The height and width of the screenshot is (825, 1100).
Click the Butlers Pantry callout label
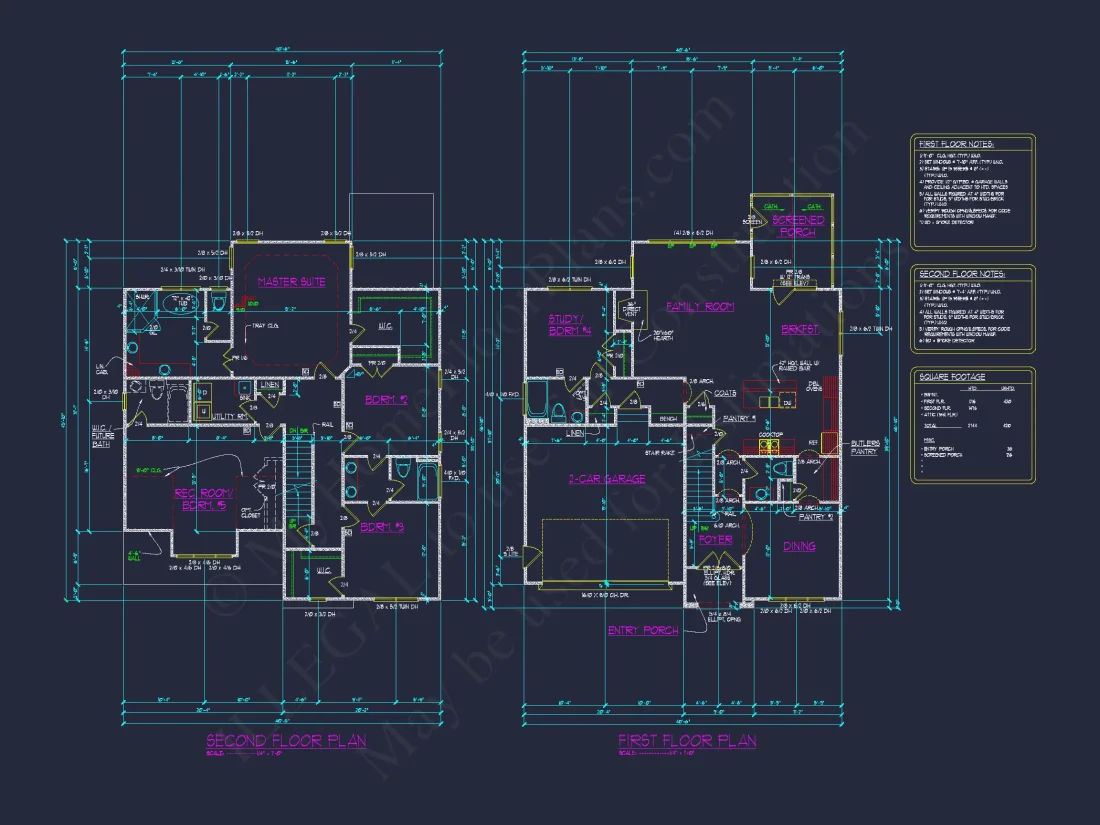coord(864,445)
